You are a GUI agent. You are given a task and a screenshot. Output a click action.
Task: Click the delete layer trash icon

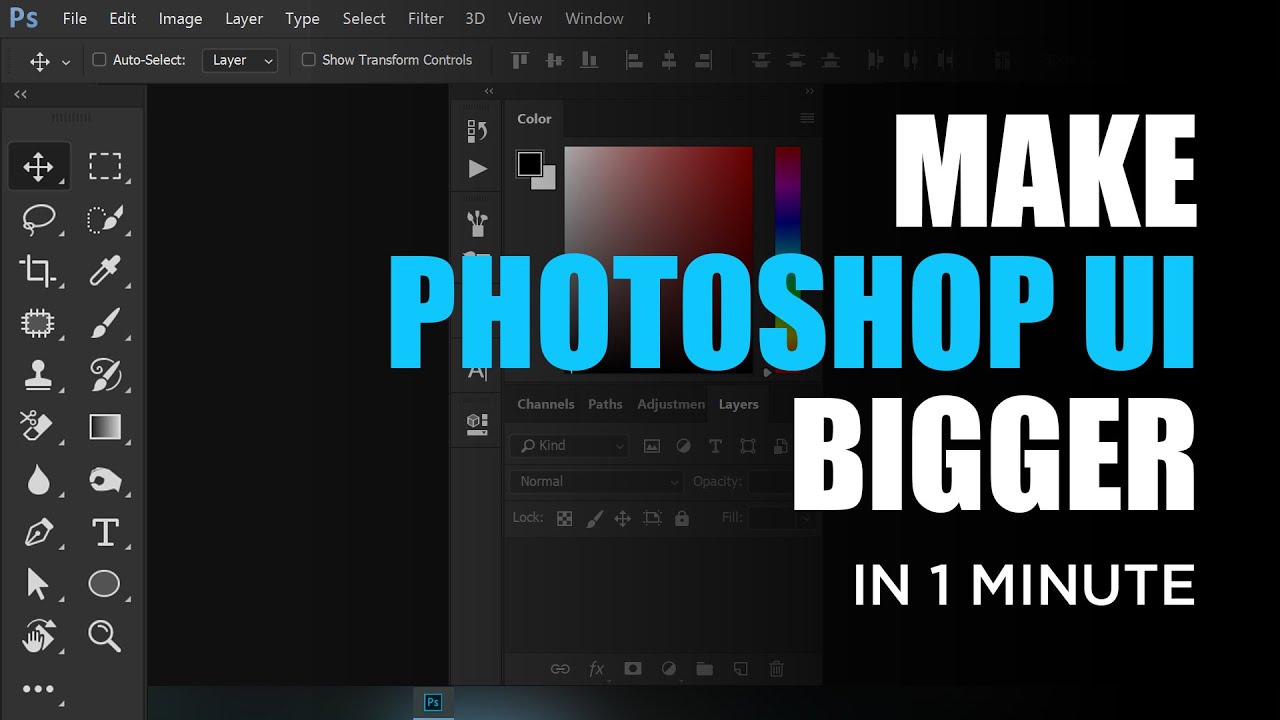point(777,669)
